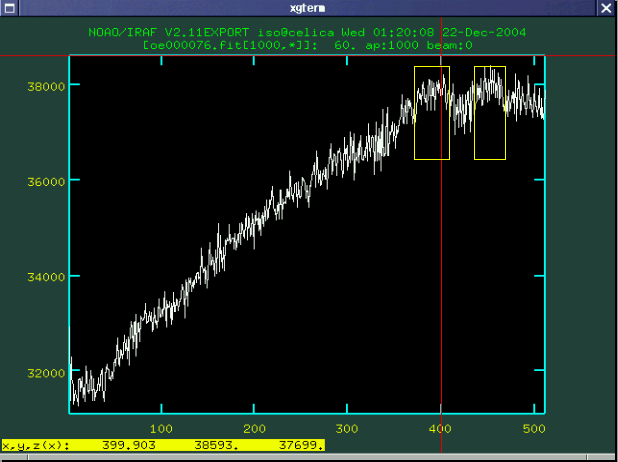Click x-axis label 400

440,428
